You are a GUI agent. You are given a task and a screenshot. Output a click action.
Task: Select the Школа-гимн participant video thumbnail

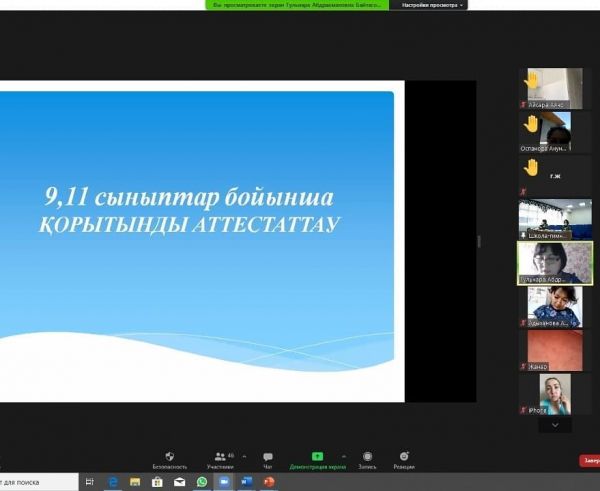(549, 219)
